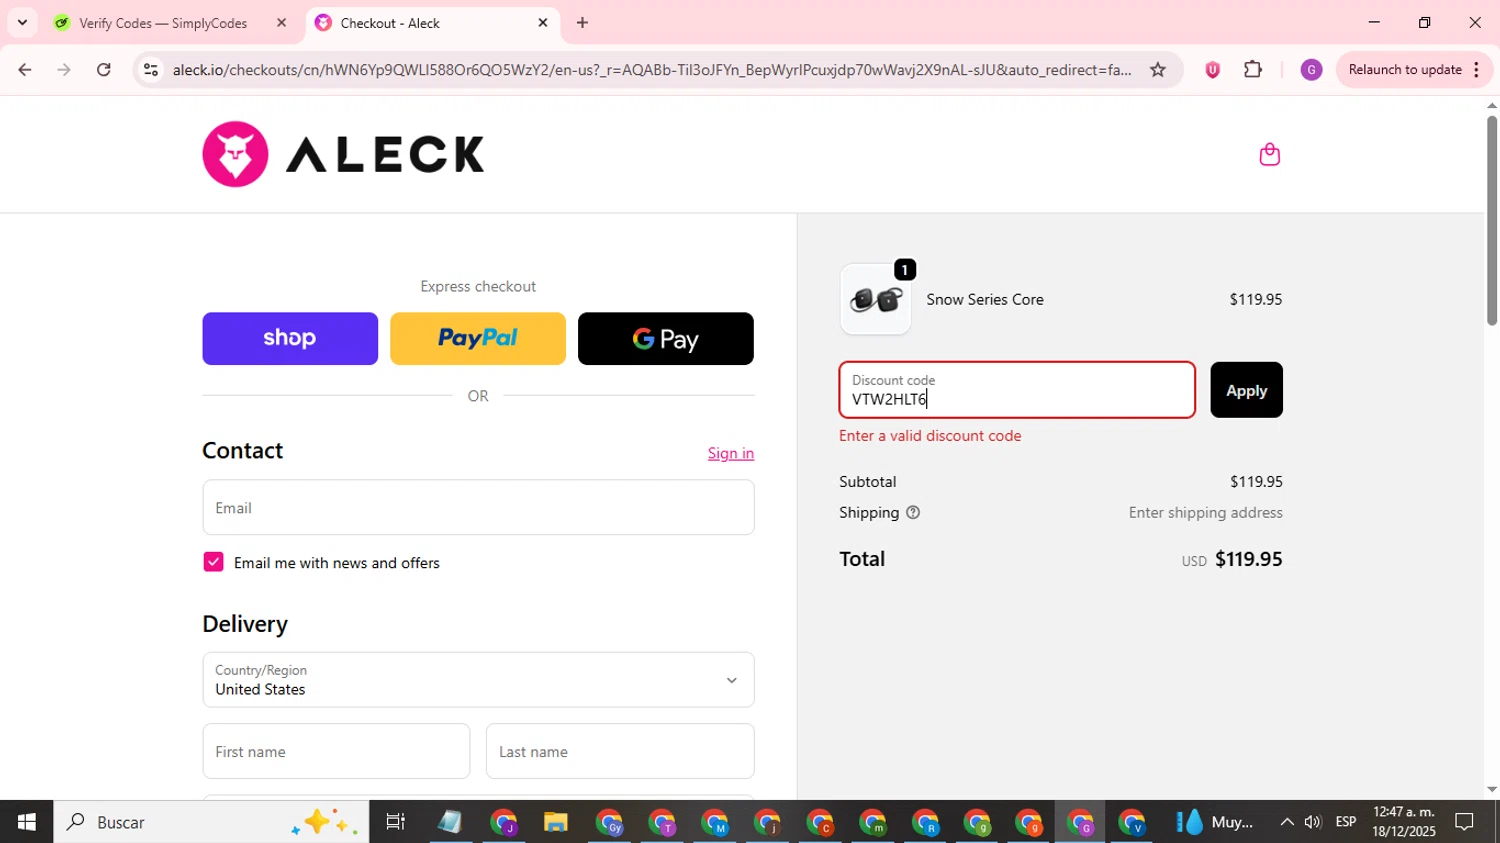Image resolution: width=1500 pixels, height=843 pixels.
Task: Uncheck Email me with news and offers
Action: click(x=213, y=562)
